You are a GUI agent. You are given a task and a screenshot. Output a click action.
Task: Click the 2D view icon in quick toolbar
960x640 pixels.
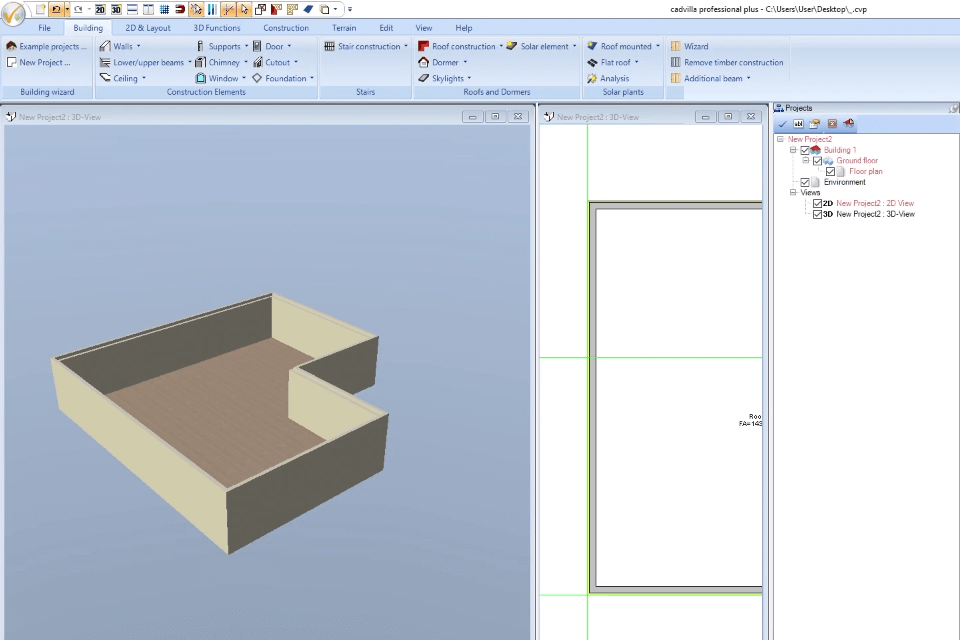click(100, 9)
